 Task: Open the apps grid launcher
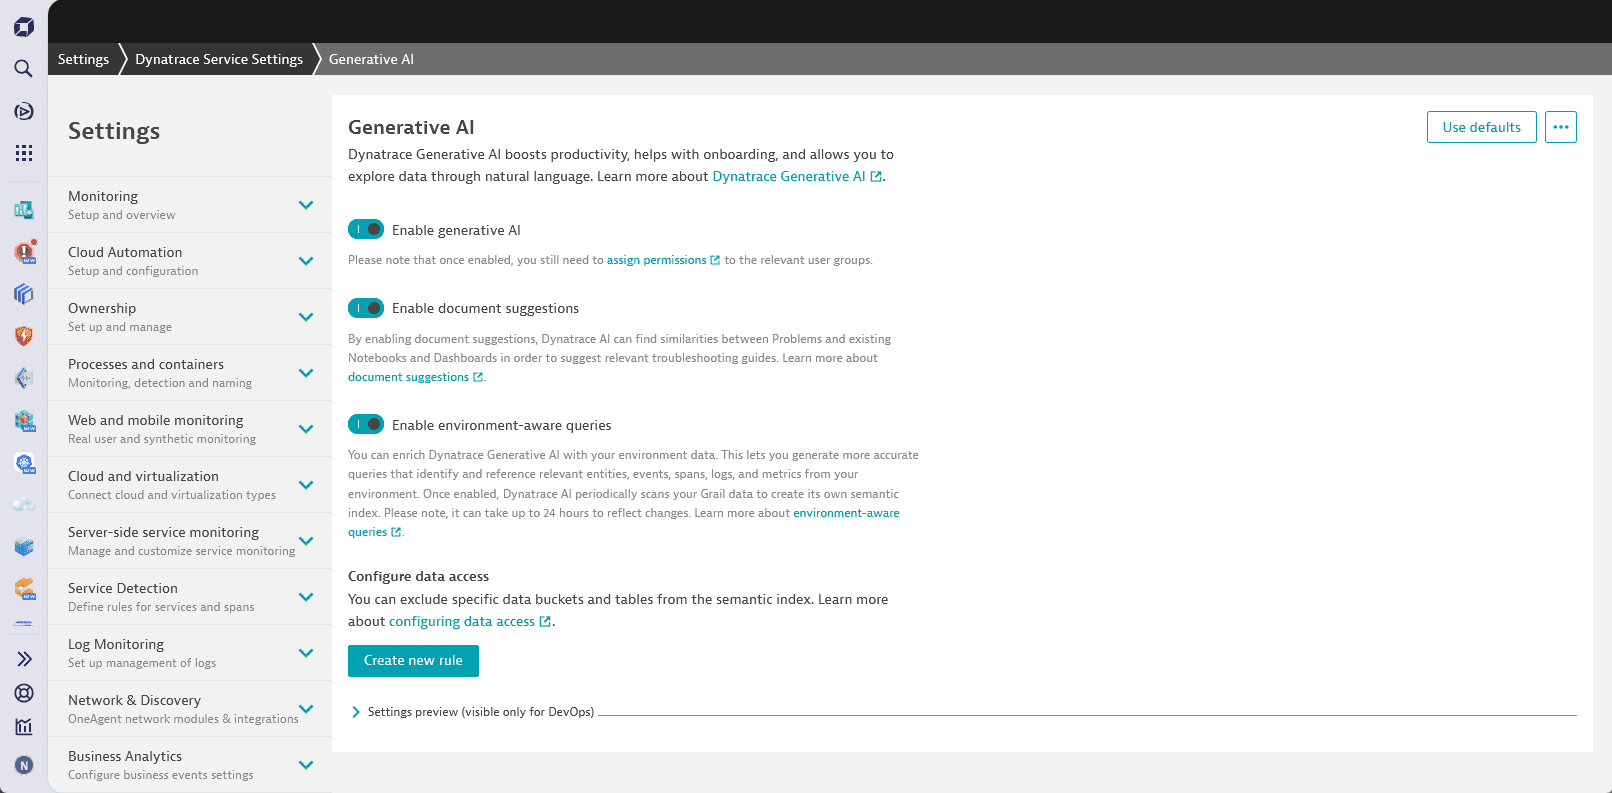24,153
